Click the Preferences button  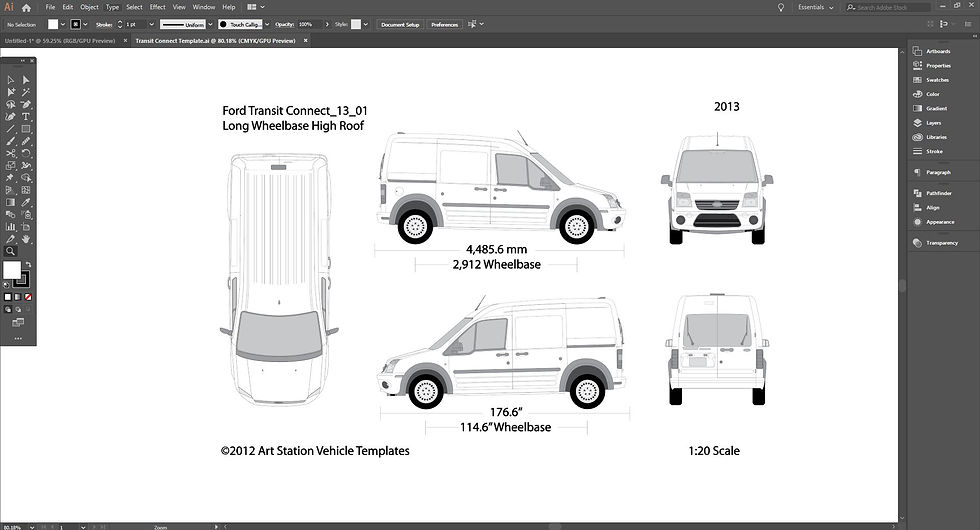[x=444, y=24]
